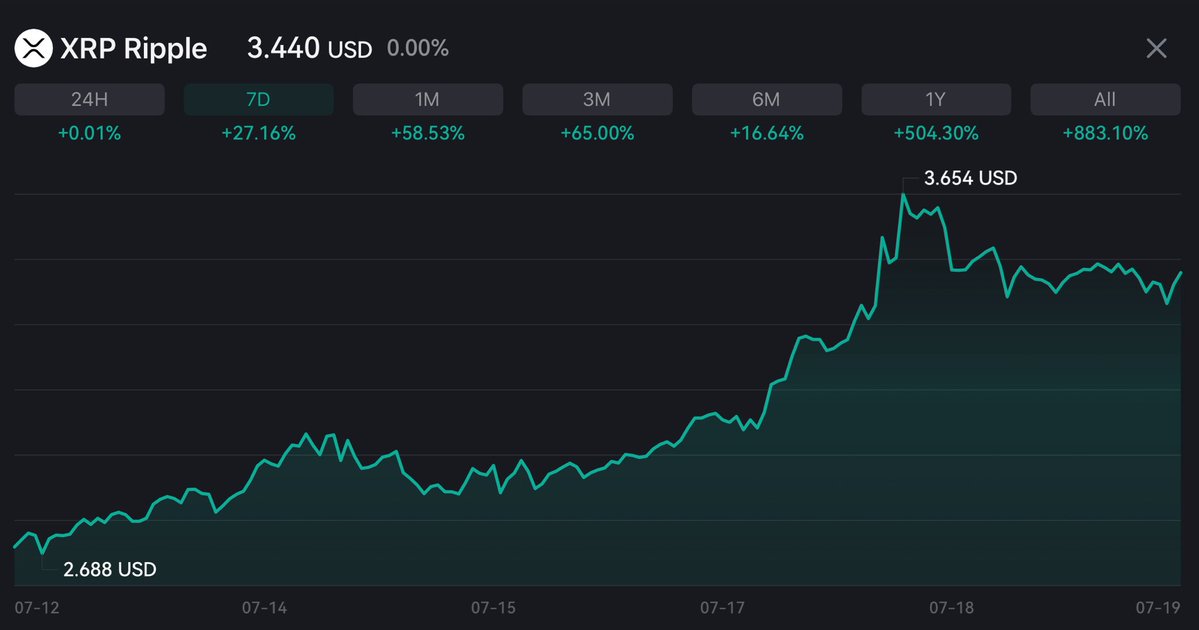Click the 07-19 date axis label
The image size is (1199, 630).
[1158, 608]
